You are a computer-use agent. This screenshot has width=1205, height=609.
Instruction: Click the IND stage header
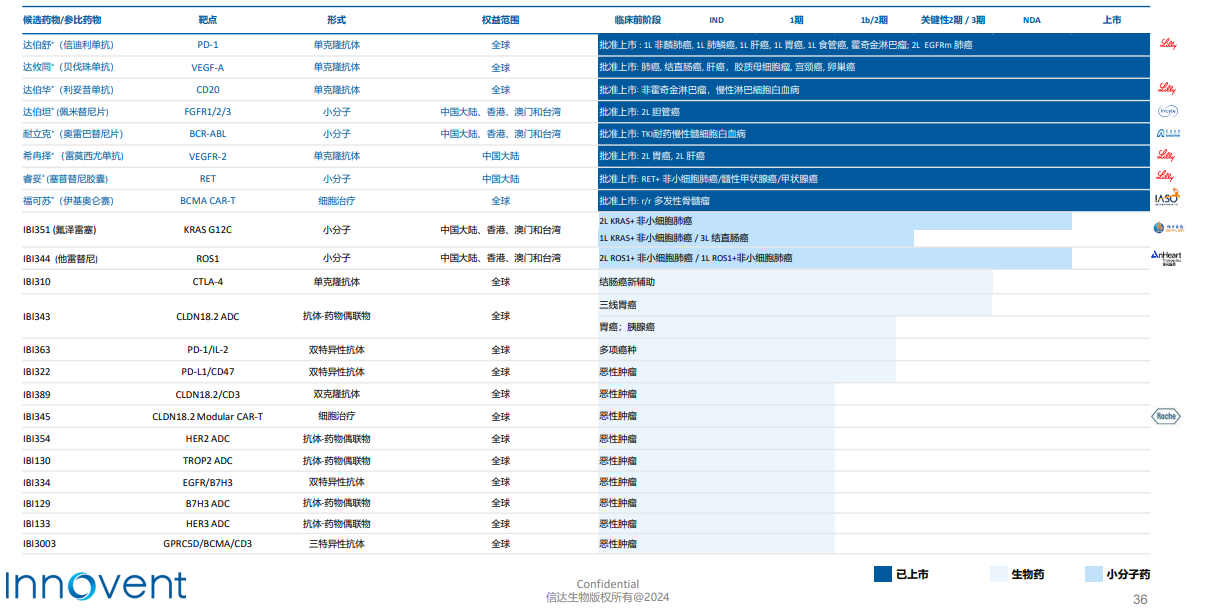tap(717, 20)
